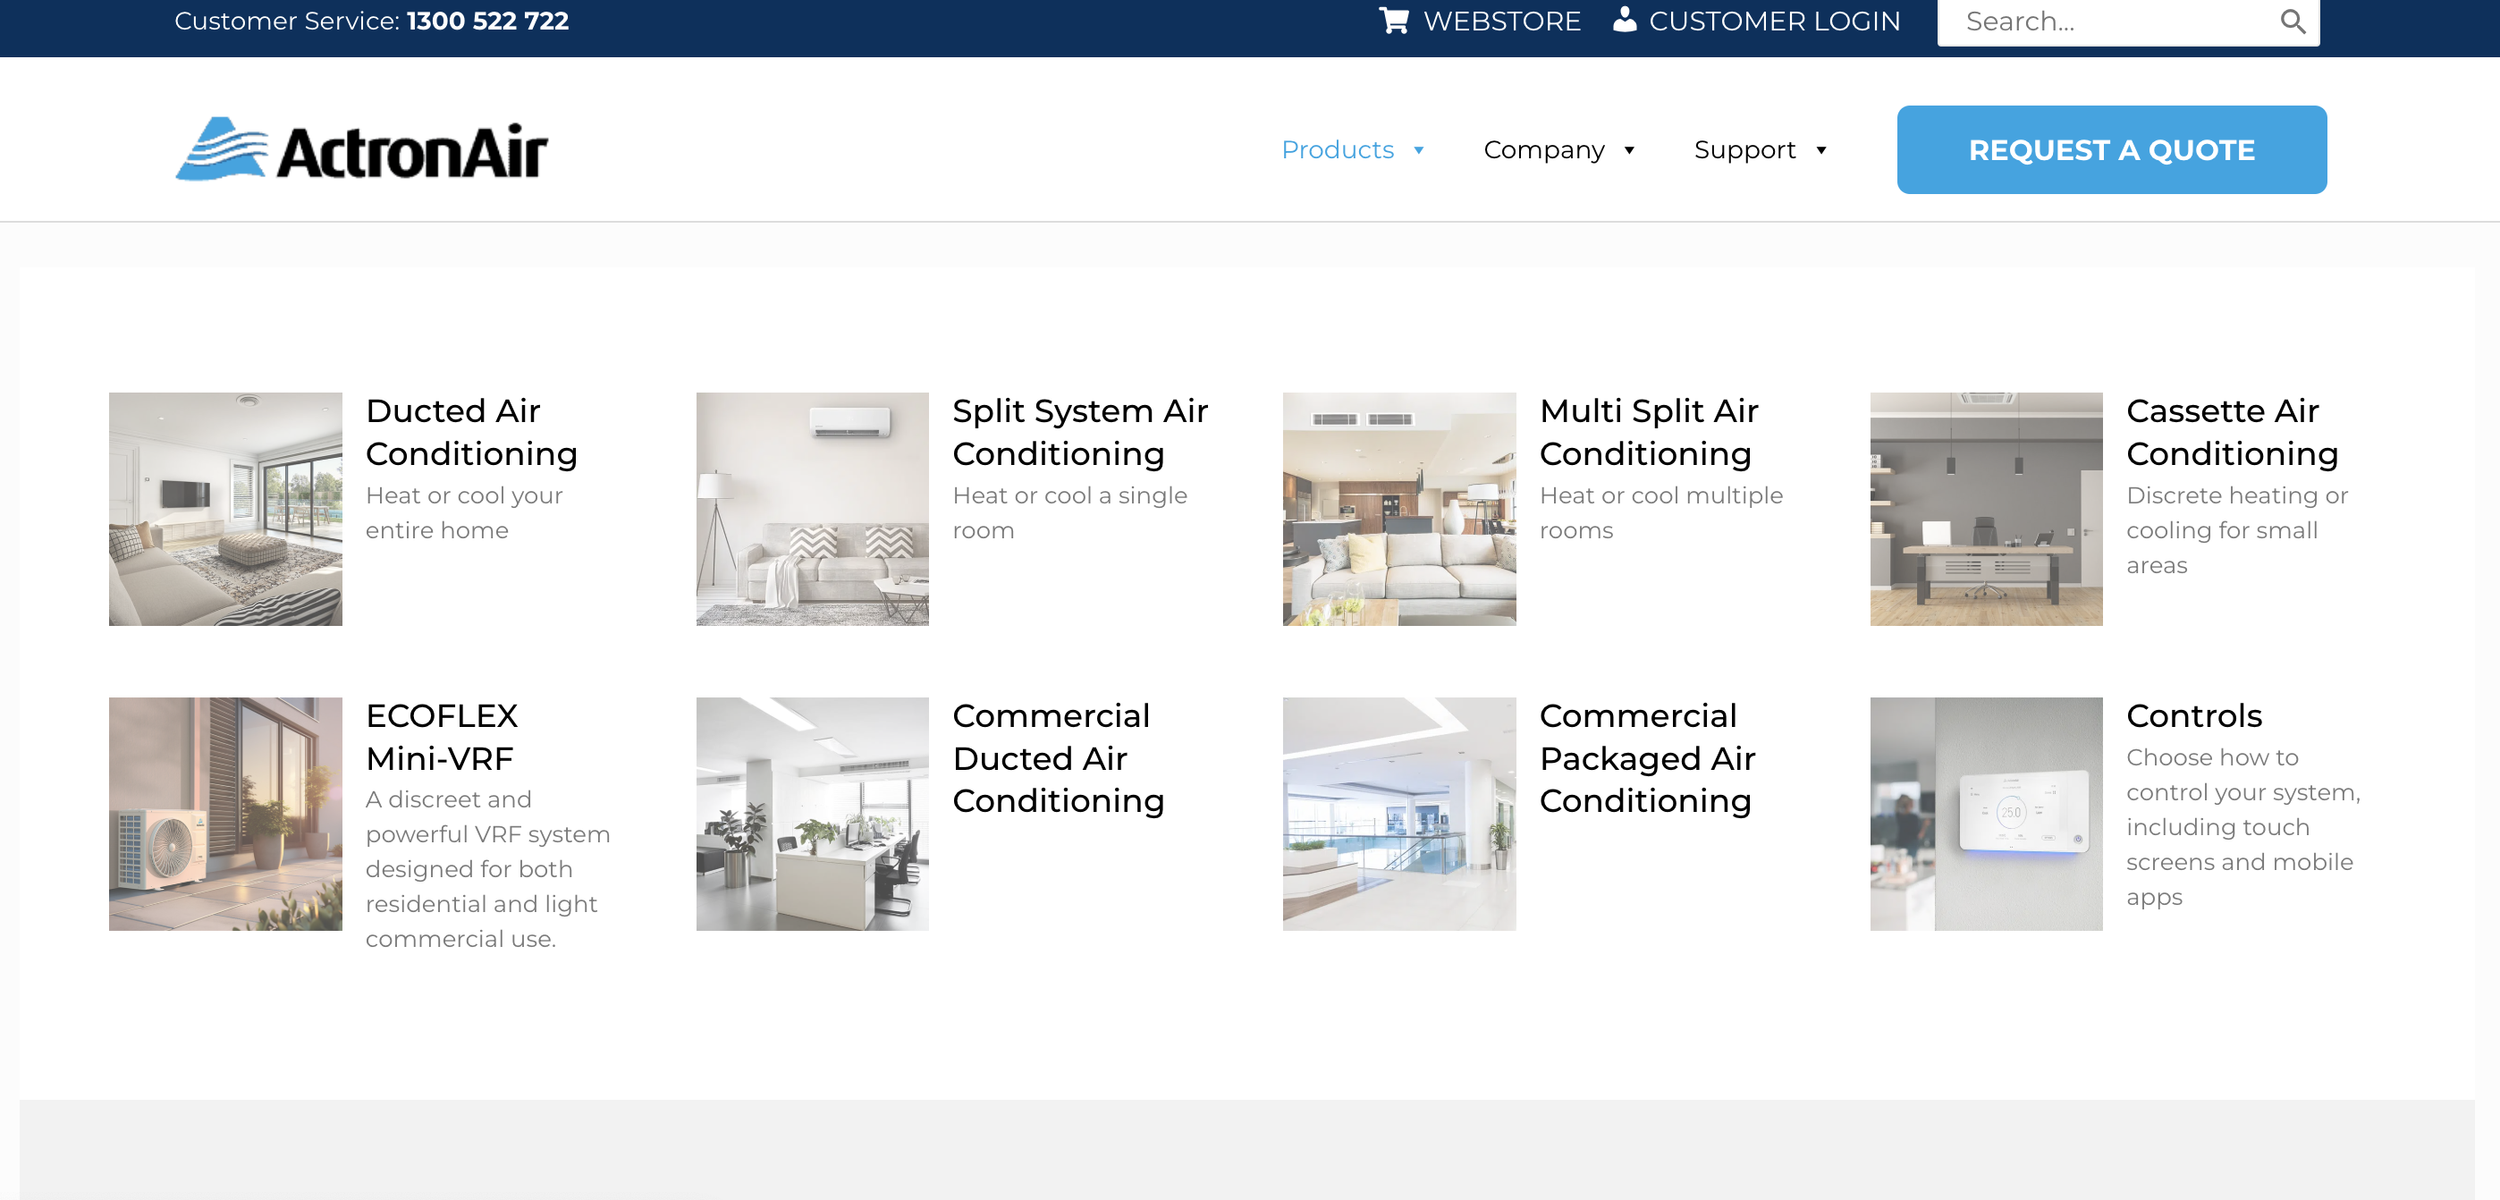This screenshot has height=1200, width=2500.
Task: Type in the Search input field
Action: [2110, 22]
